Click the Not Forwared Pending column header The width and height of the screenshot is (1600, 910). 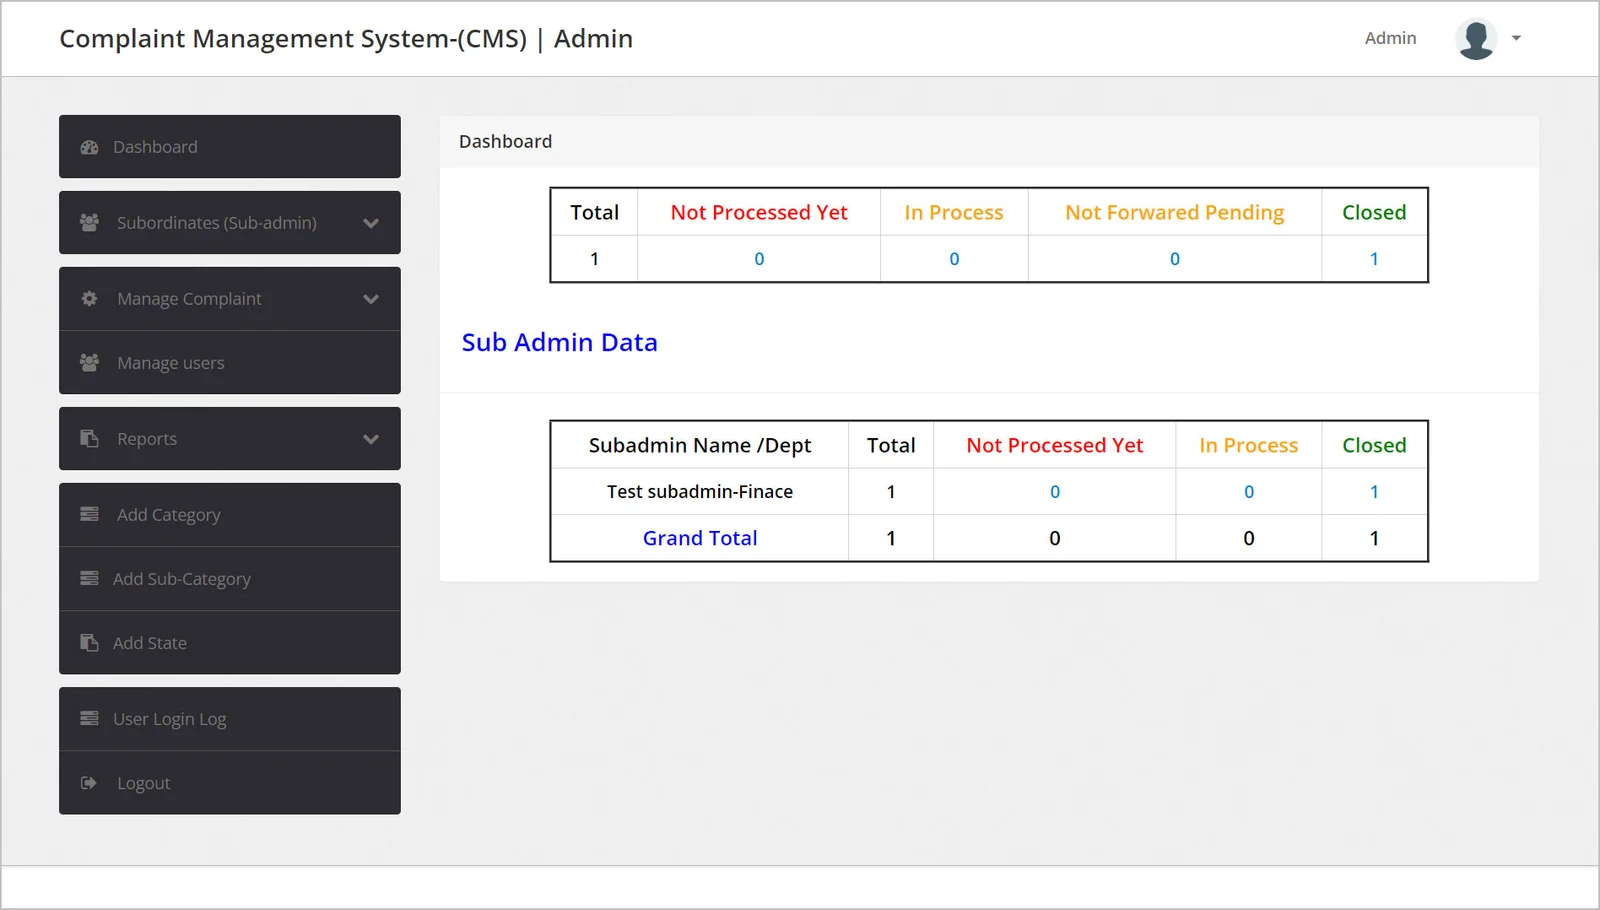pyautogui.click(x=1175, y=212)
